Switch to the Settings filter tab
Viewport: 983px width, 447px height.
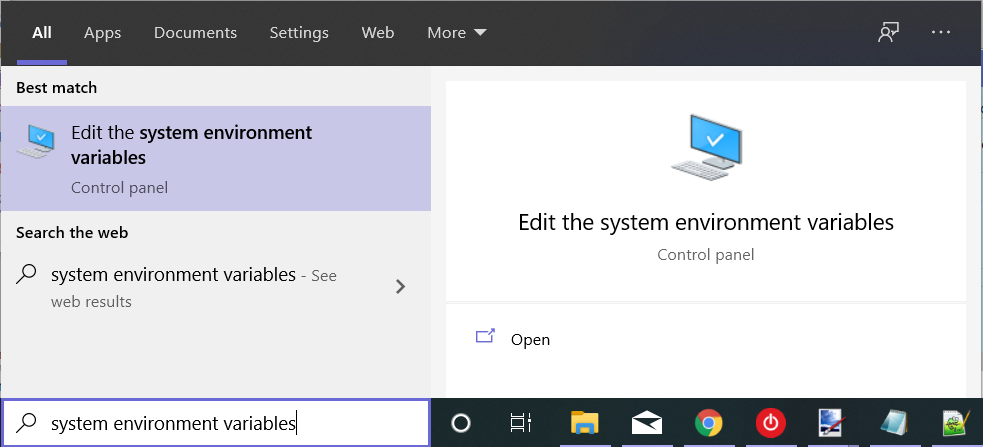(299, 33)
